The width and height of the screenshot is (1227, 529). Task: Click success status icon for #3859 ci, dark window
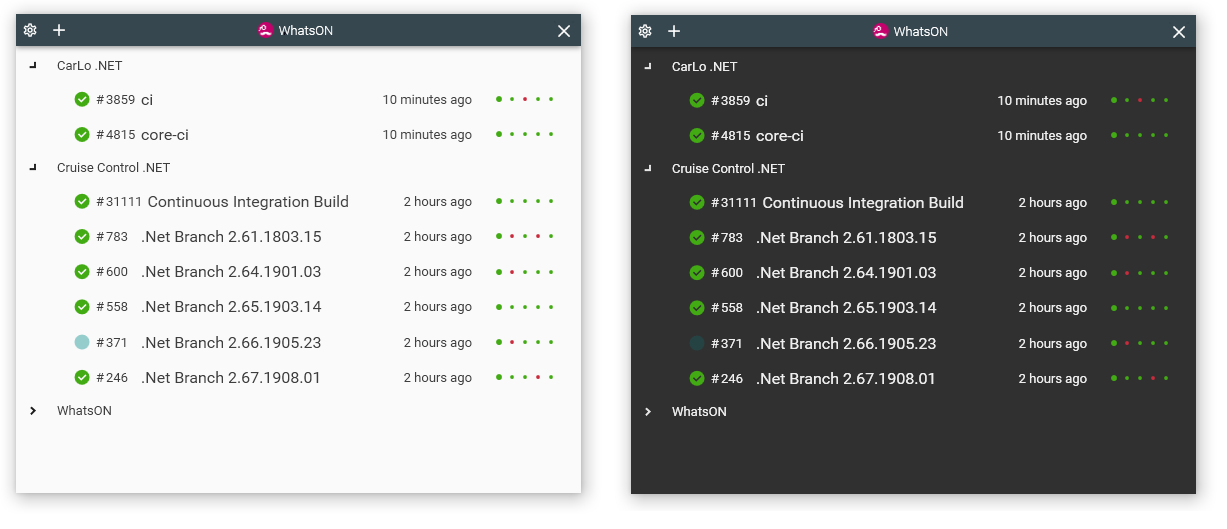[x=697, y=100]
